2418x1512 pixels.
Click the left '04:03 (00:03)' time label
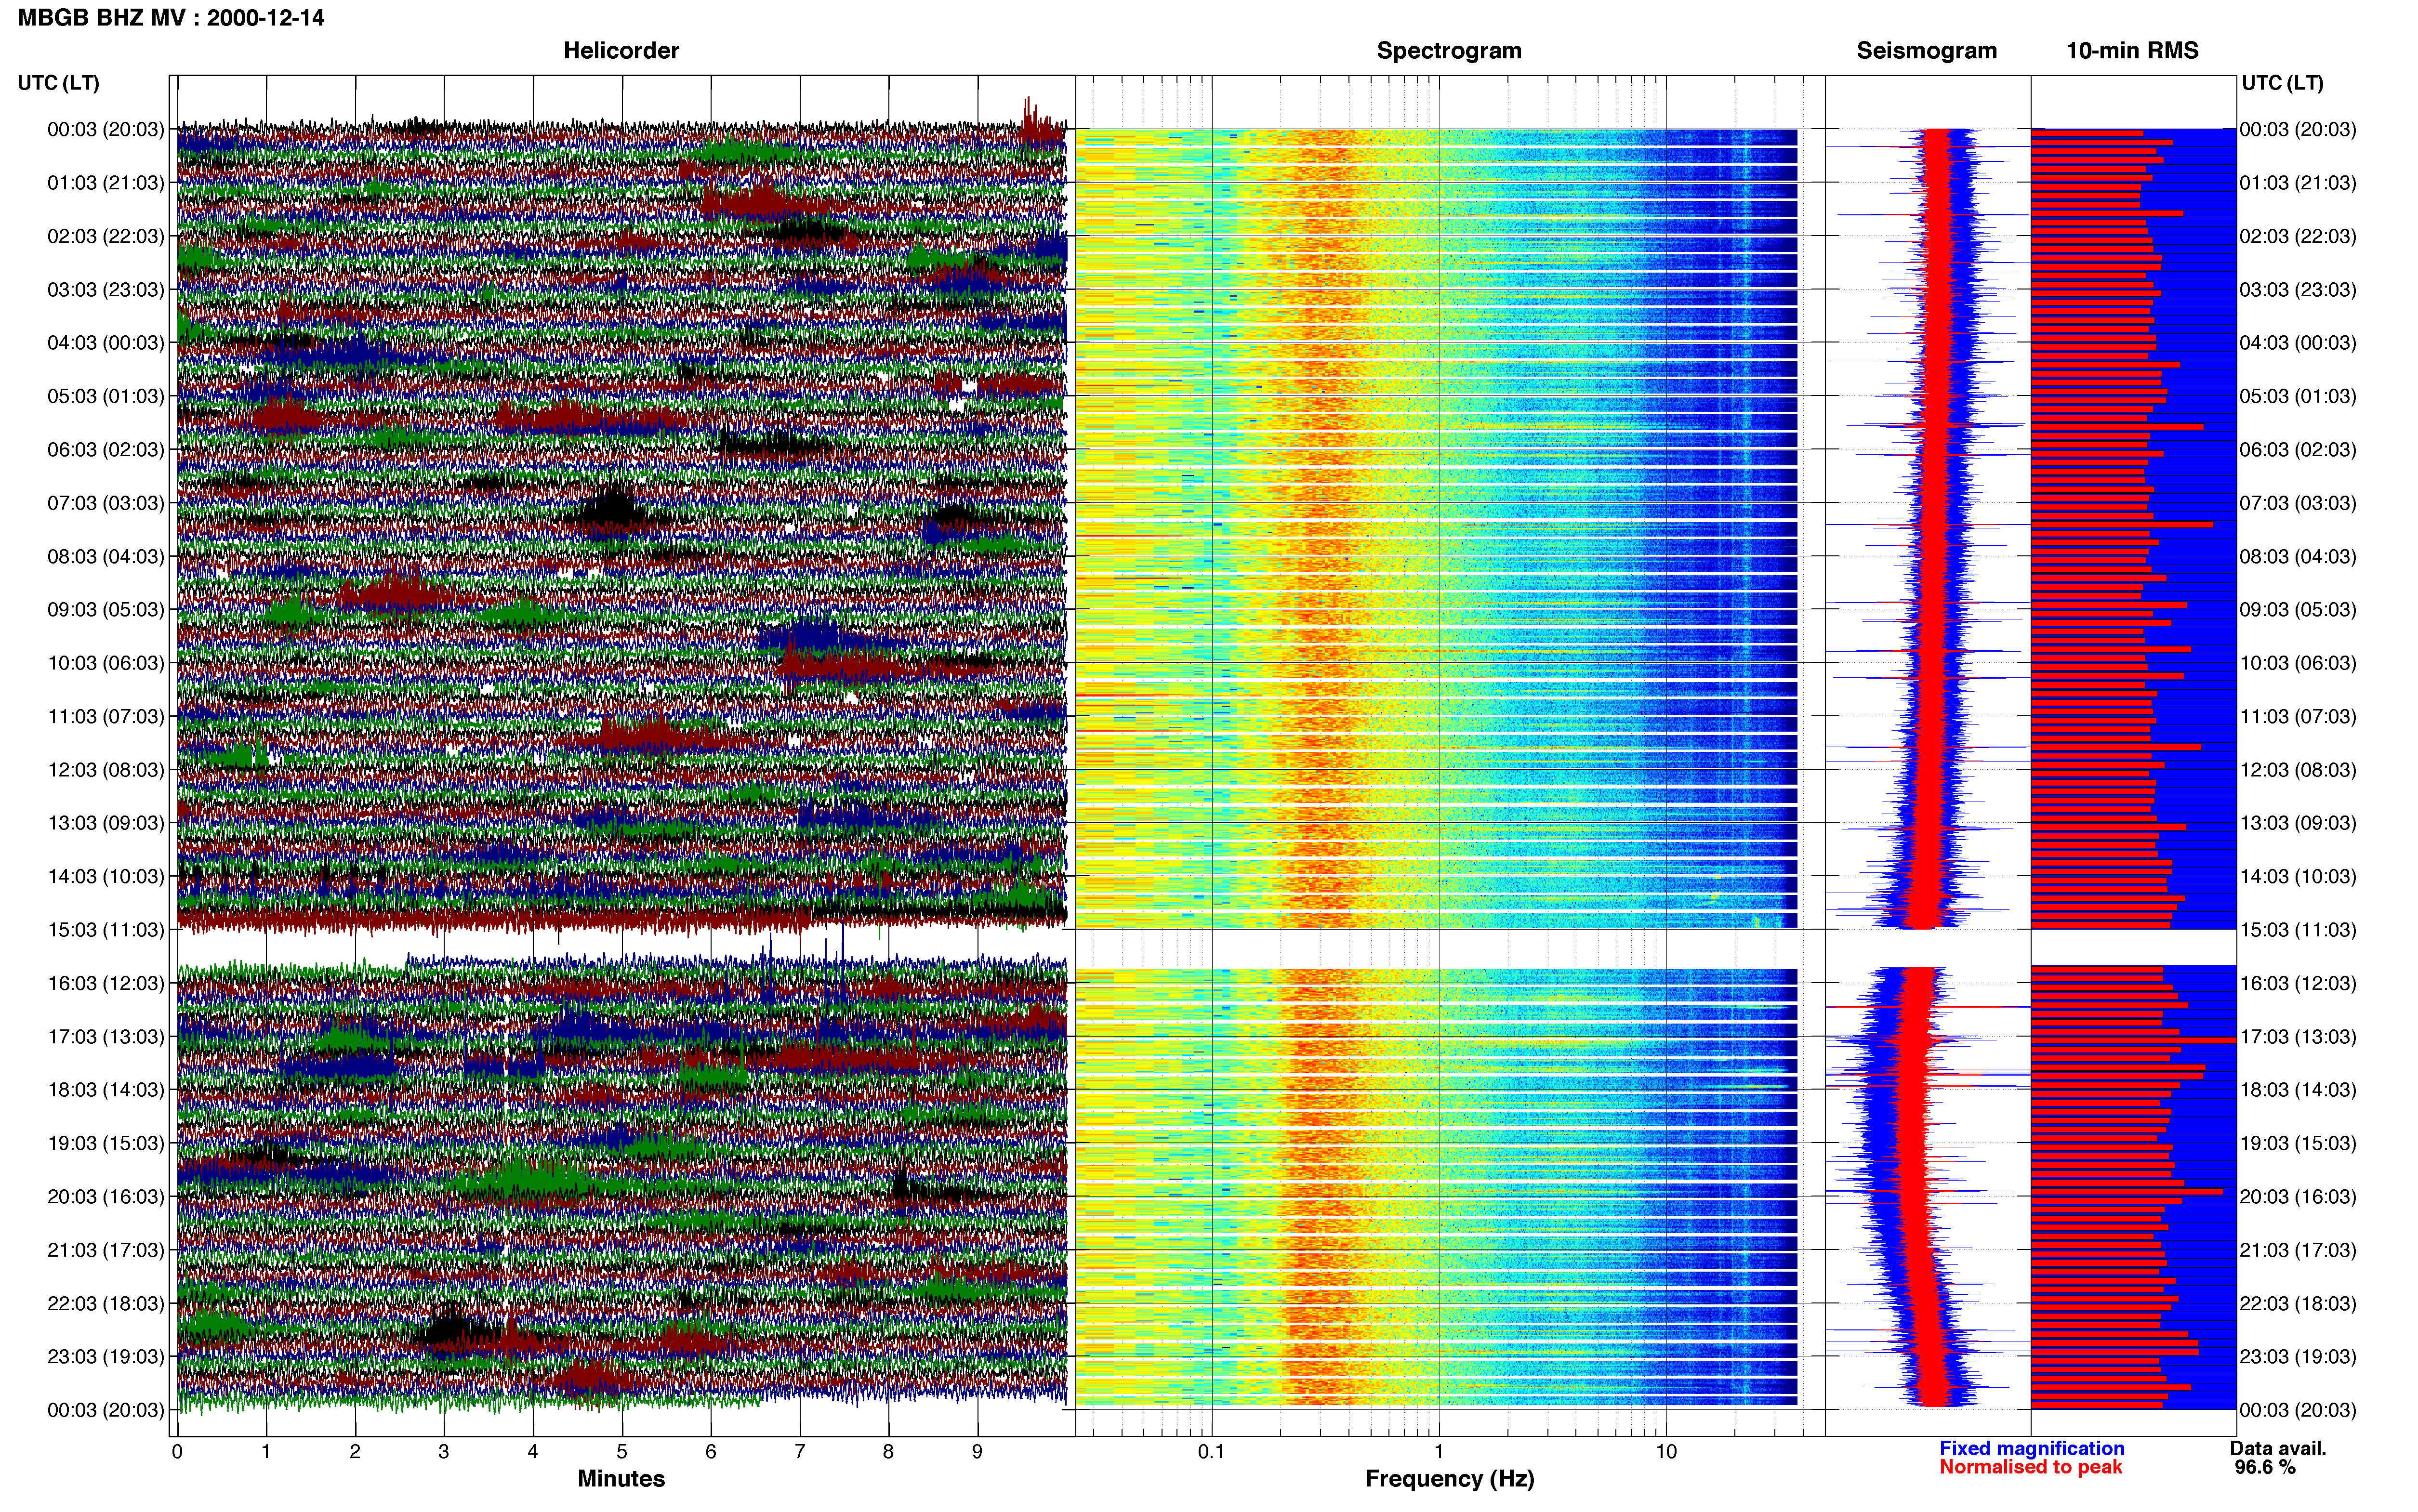[105, 343]
